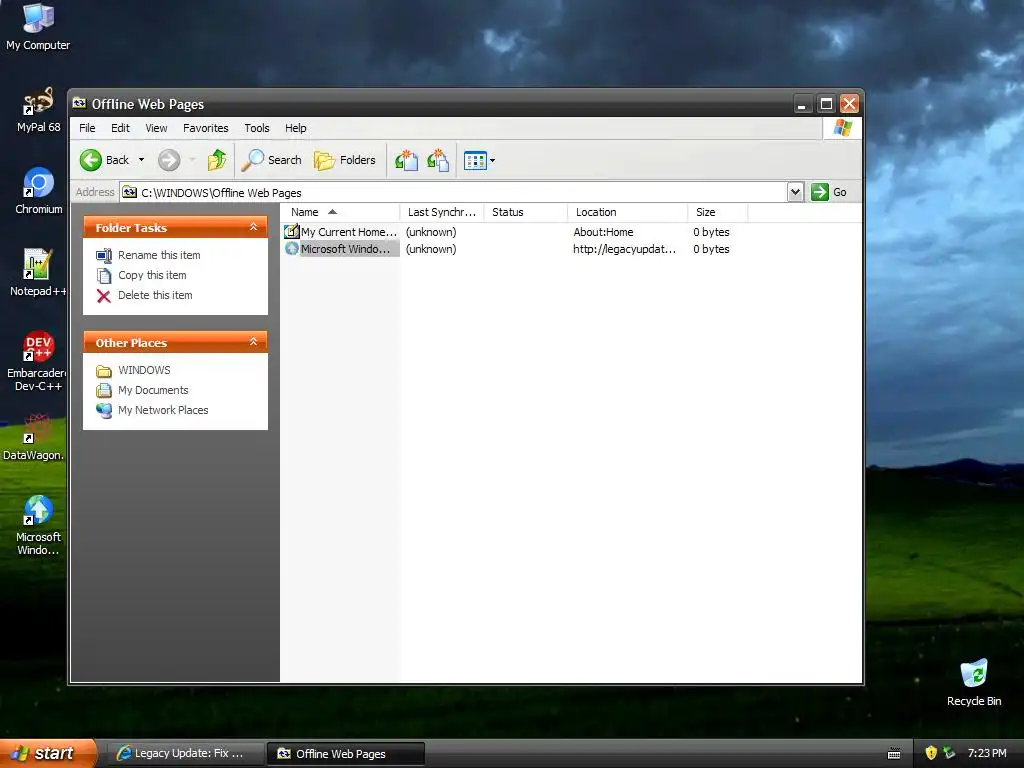The width and height of the screenshot is (1024, 768).
Task: Sort by Last Synchronized column header
Action: [441, 212]
